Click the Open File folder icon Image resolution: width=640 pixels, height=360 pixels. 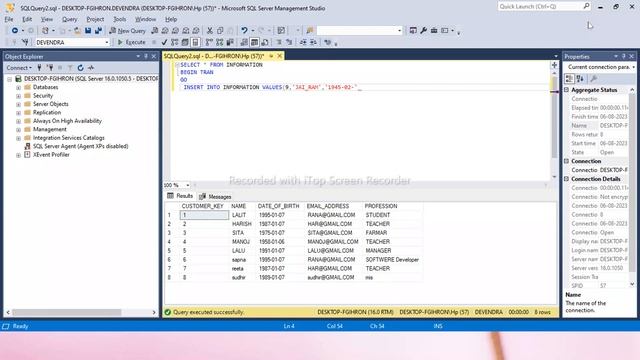pyautogui.click(x=77, y=31)
